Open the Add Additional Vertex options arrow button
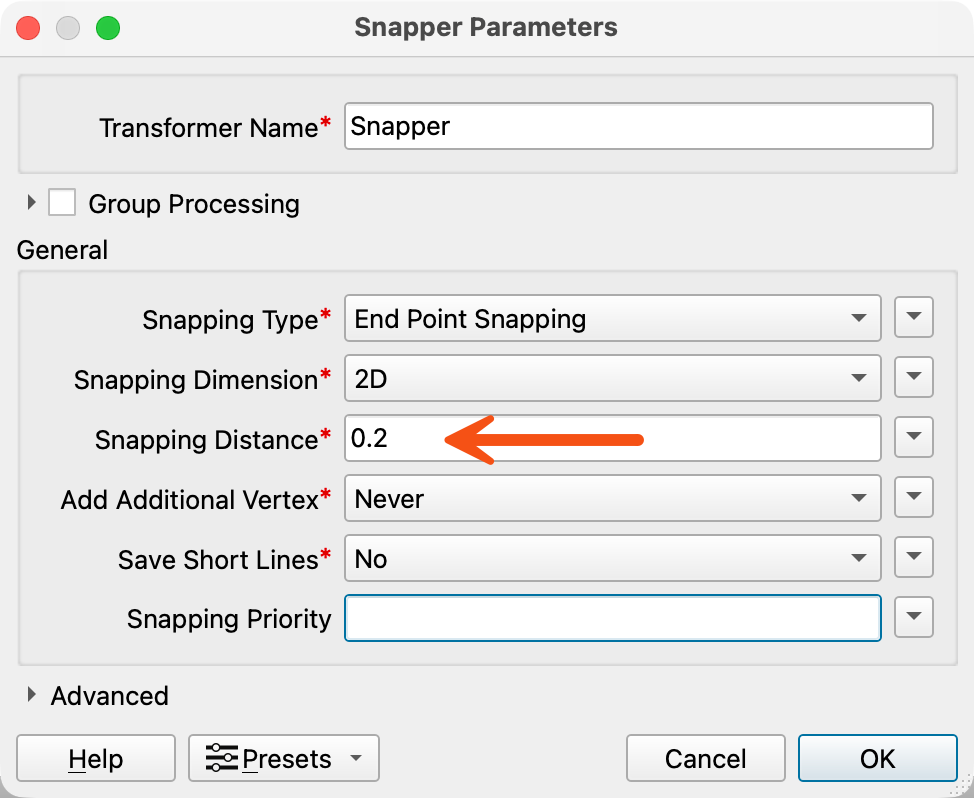Screen dimensions: 974x798 [913, 497]
